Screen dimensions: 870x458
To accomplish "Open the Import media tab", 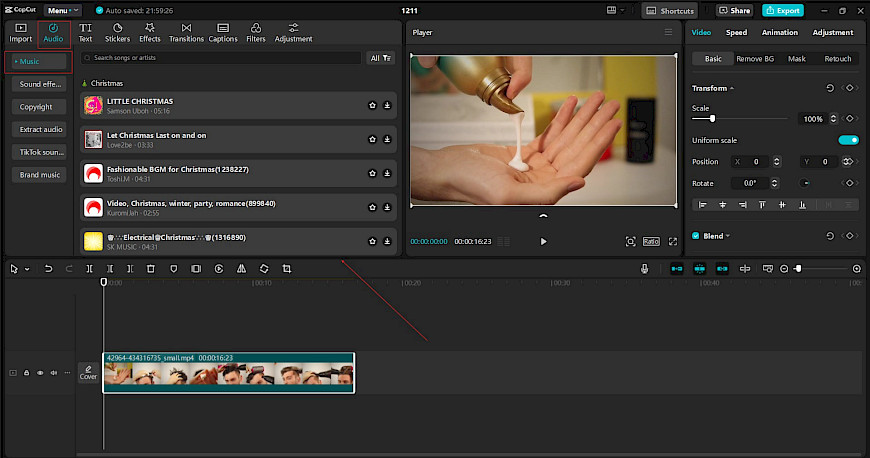I will click(21, 33).
